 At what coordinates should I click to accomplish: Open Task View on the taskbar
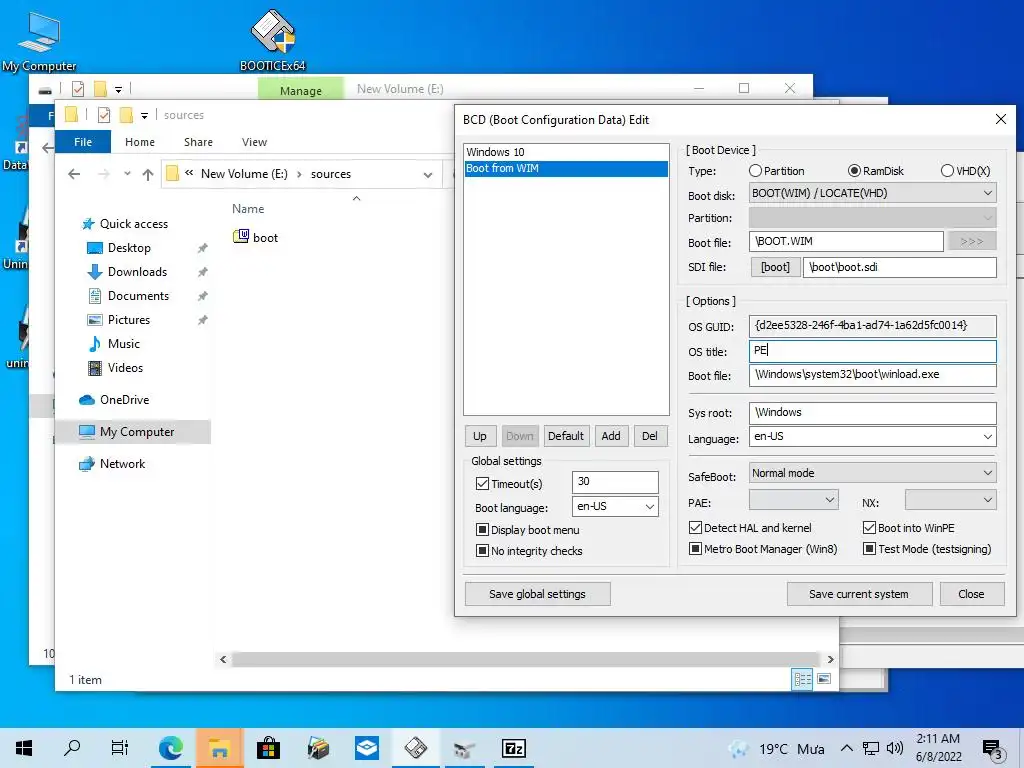click(120, 748)
